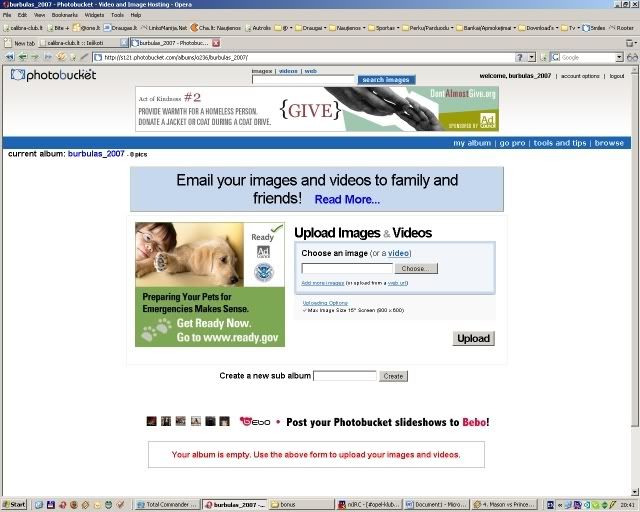Viewport: 640px width, 512px height.
Task: Click the new sub album name field
Action: 345,376
